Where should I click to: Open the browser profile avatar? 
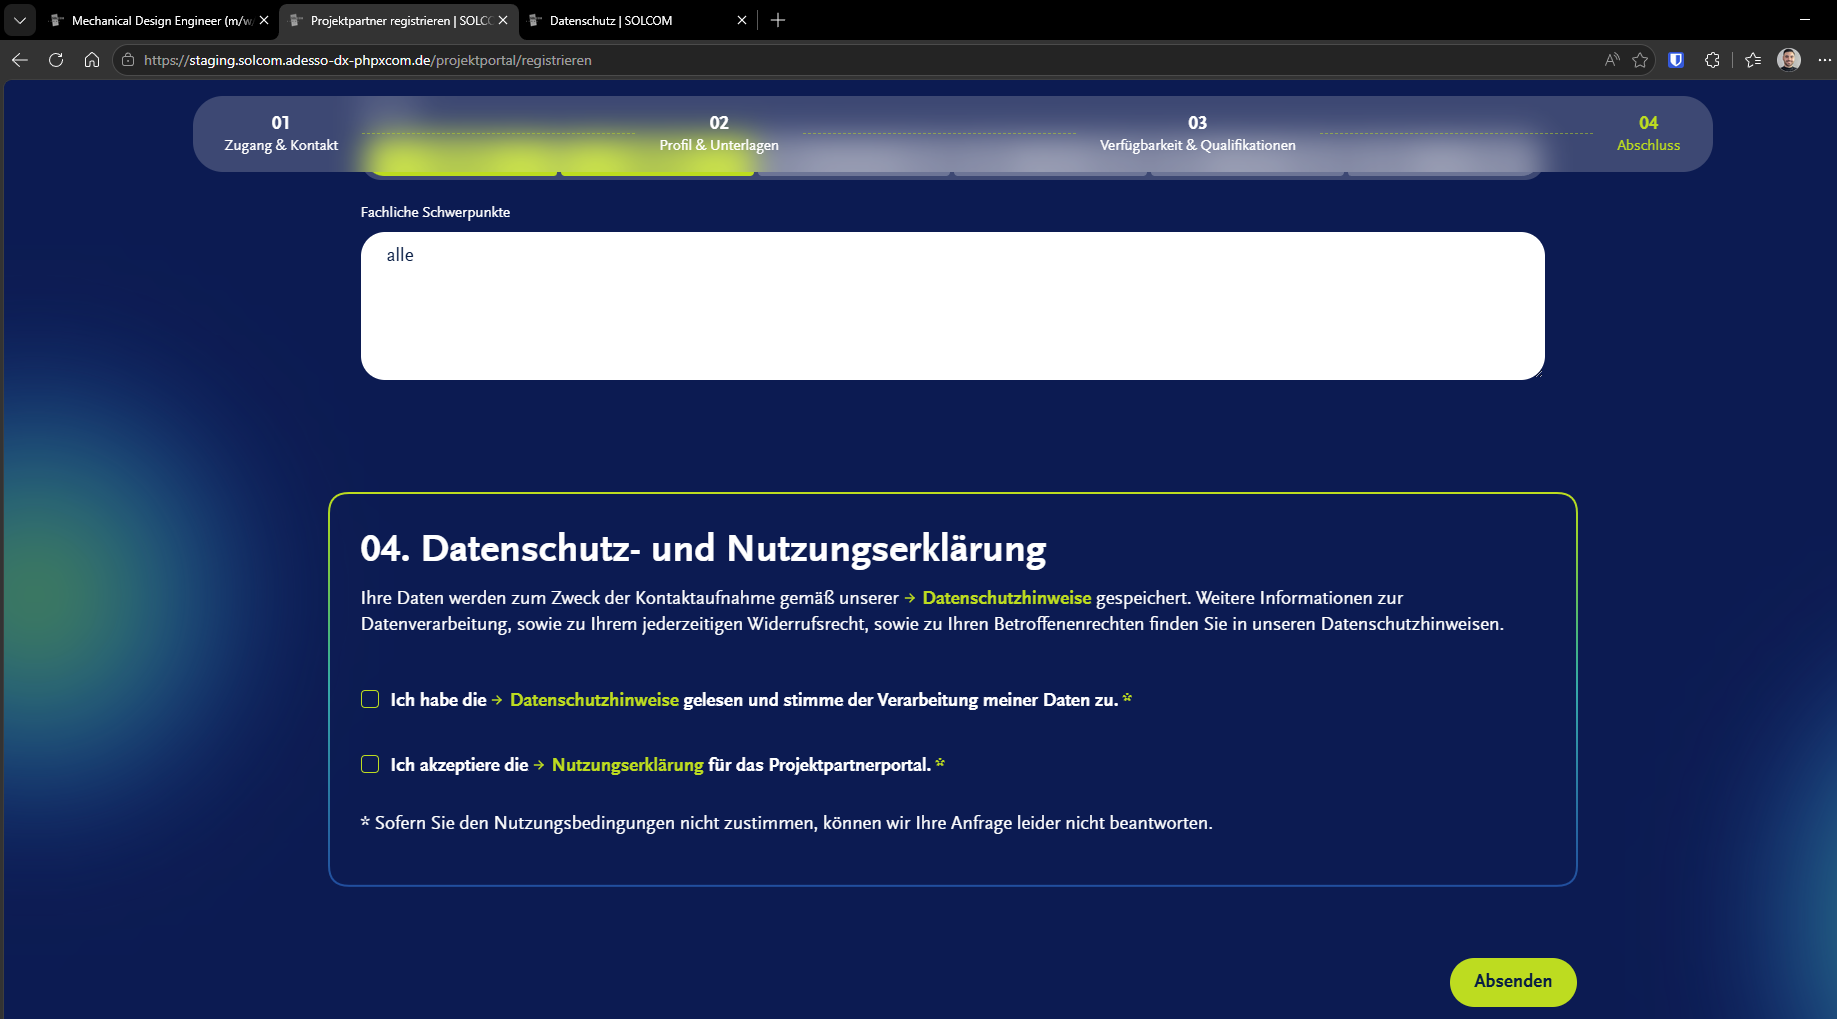[1789, 60]
